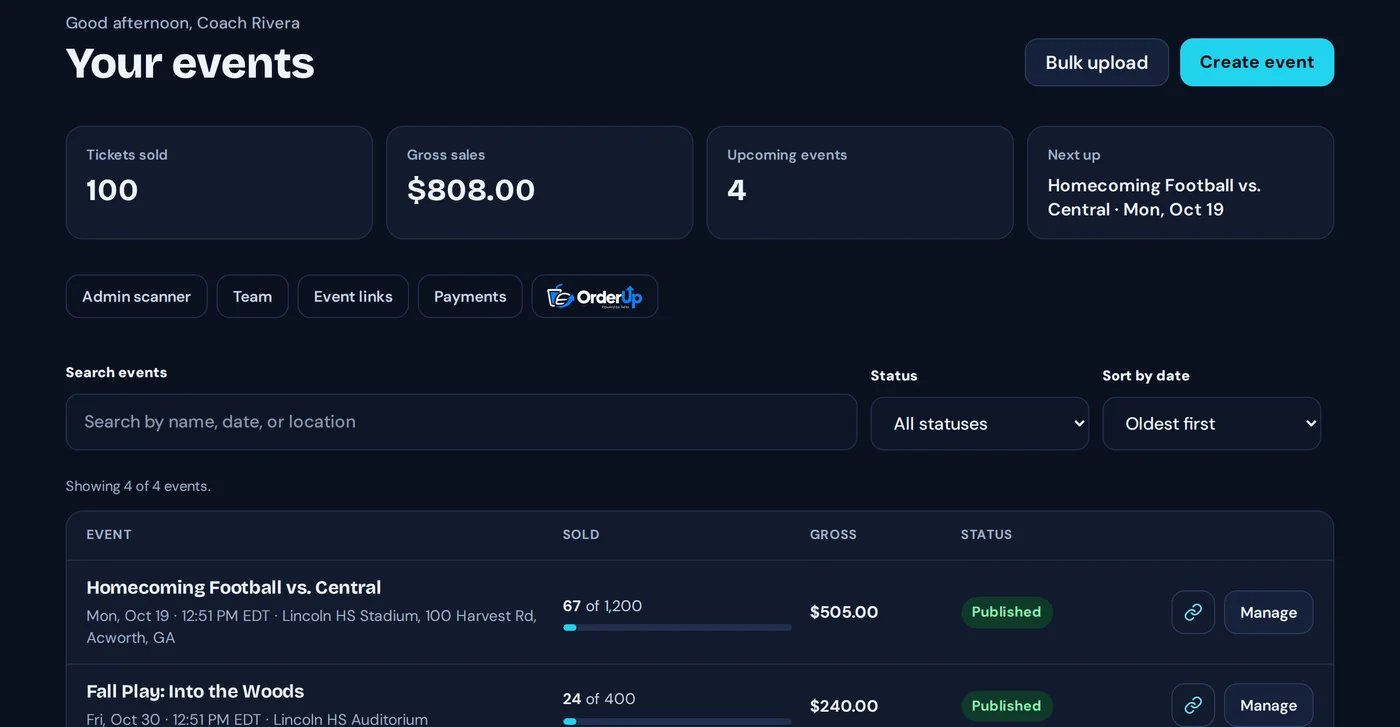The width and height of the screenshot is (1400, 727).
Task: Open the Sort by date dropdown
Action: coord(1212,424)
